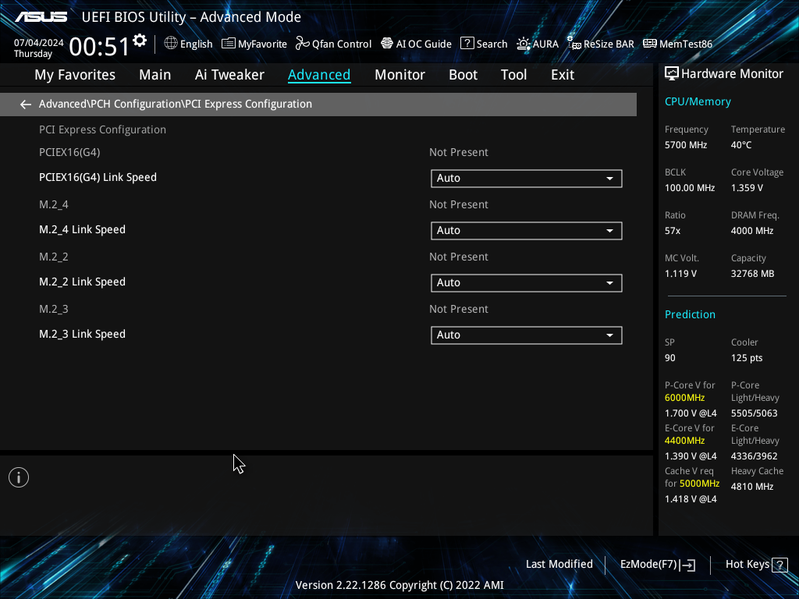Click the Last Modified button
Viewport: 799px width, 599px height.
(x=559, y=564)
